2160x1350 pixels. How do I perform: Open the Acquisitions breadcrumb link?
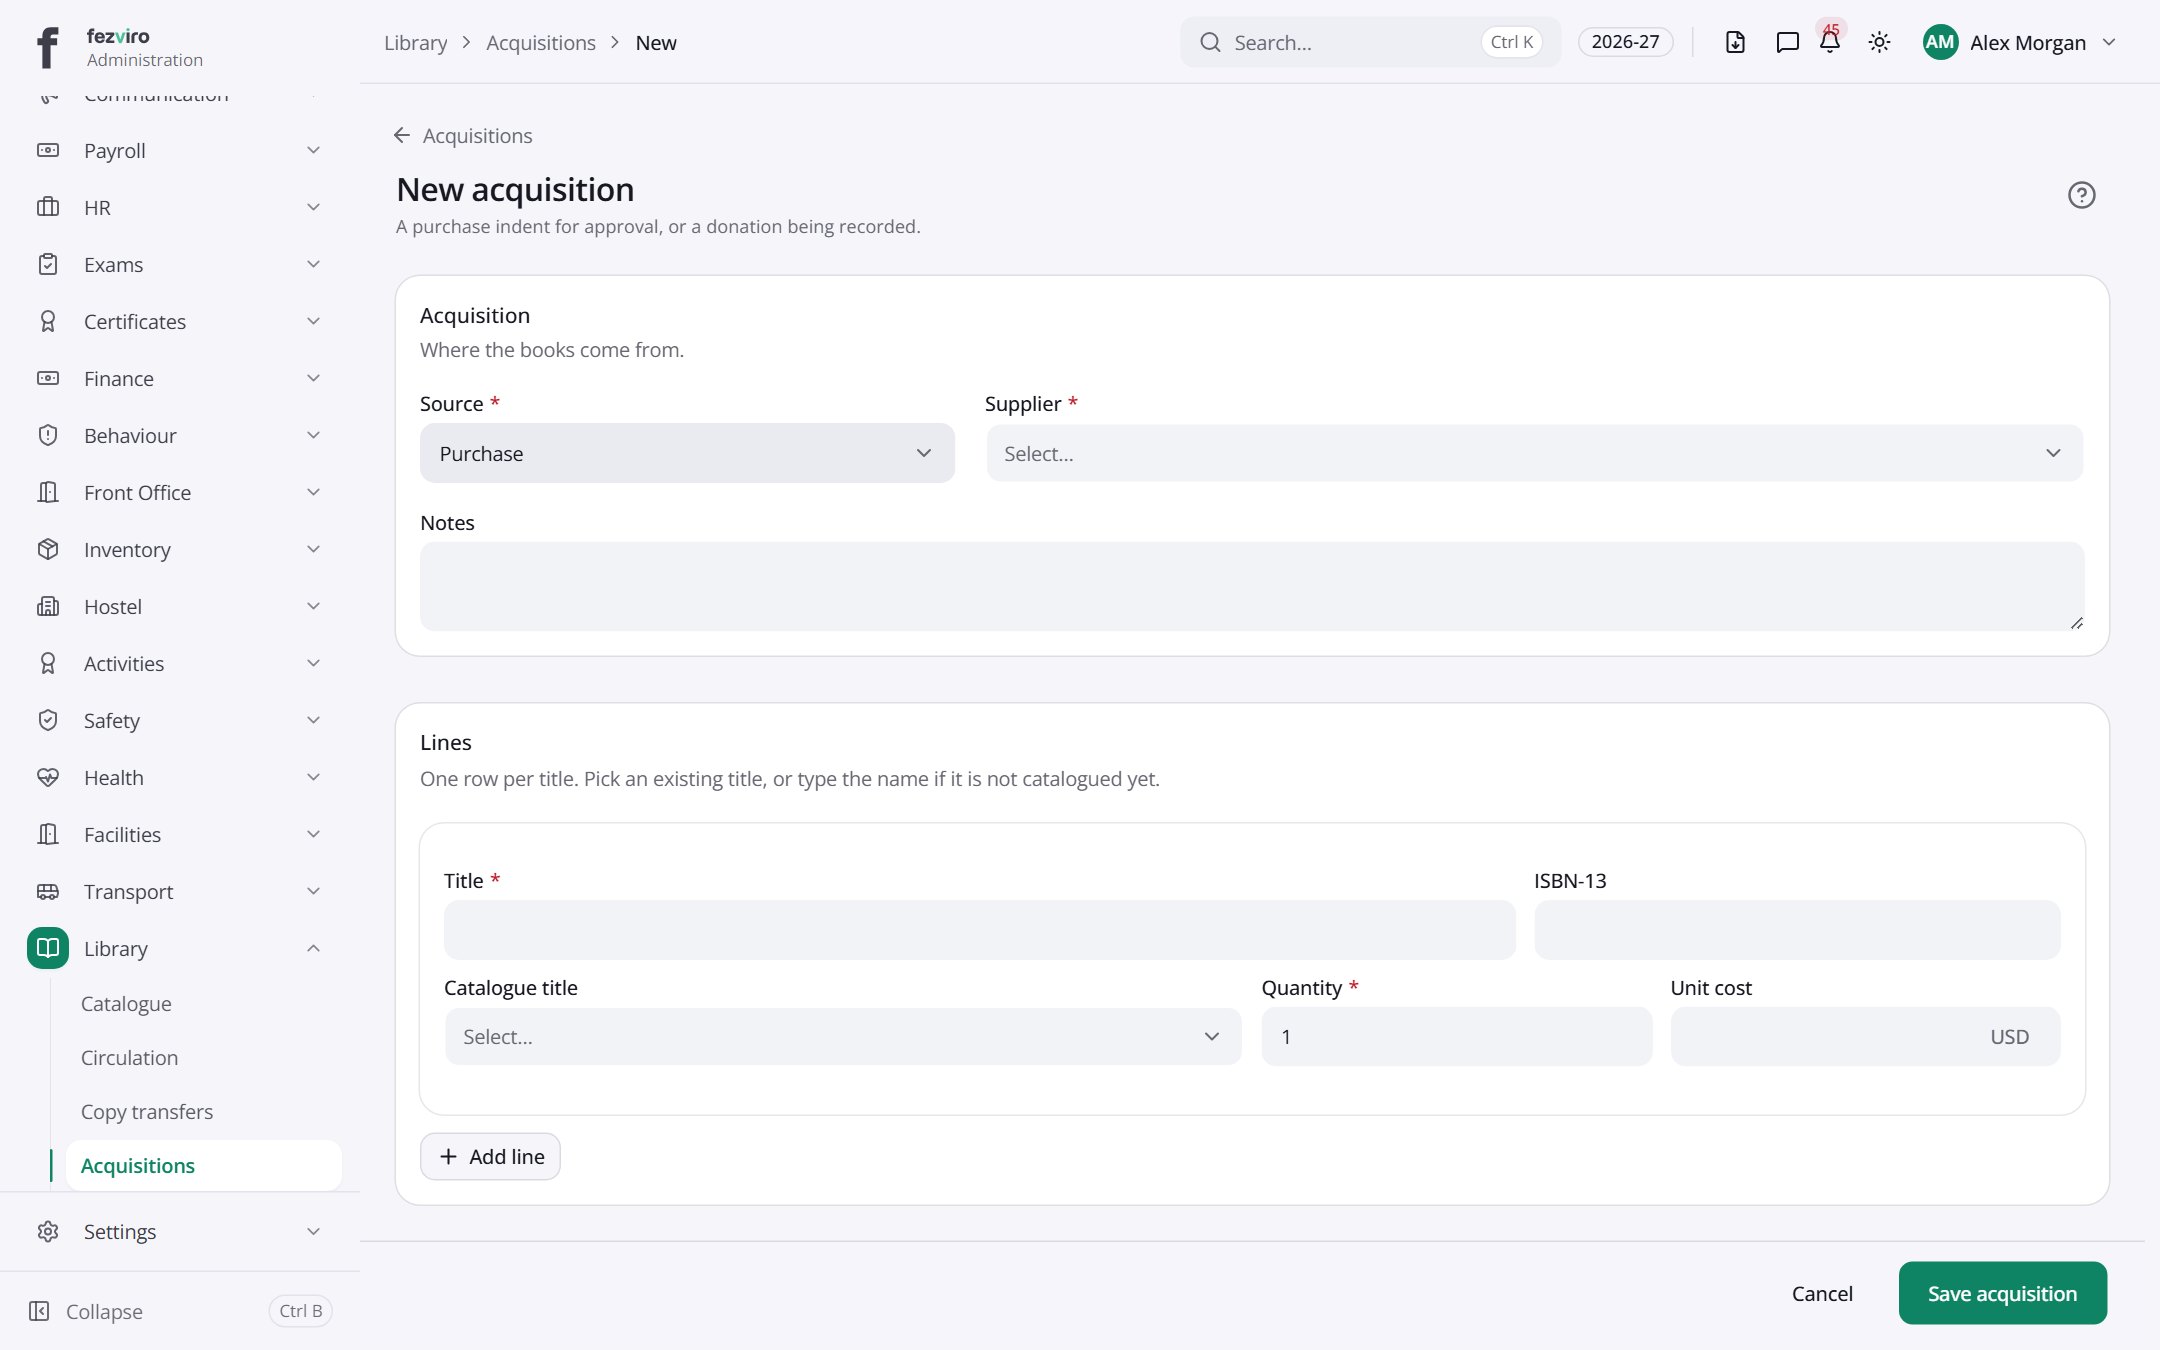pyautogui.click(x=541, y=42)
